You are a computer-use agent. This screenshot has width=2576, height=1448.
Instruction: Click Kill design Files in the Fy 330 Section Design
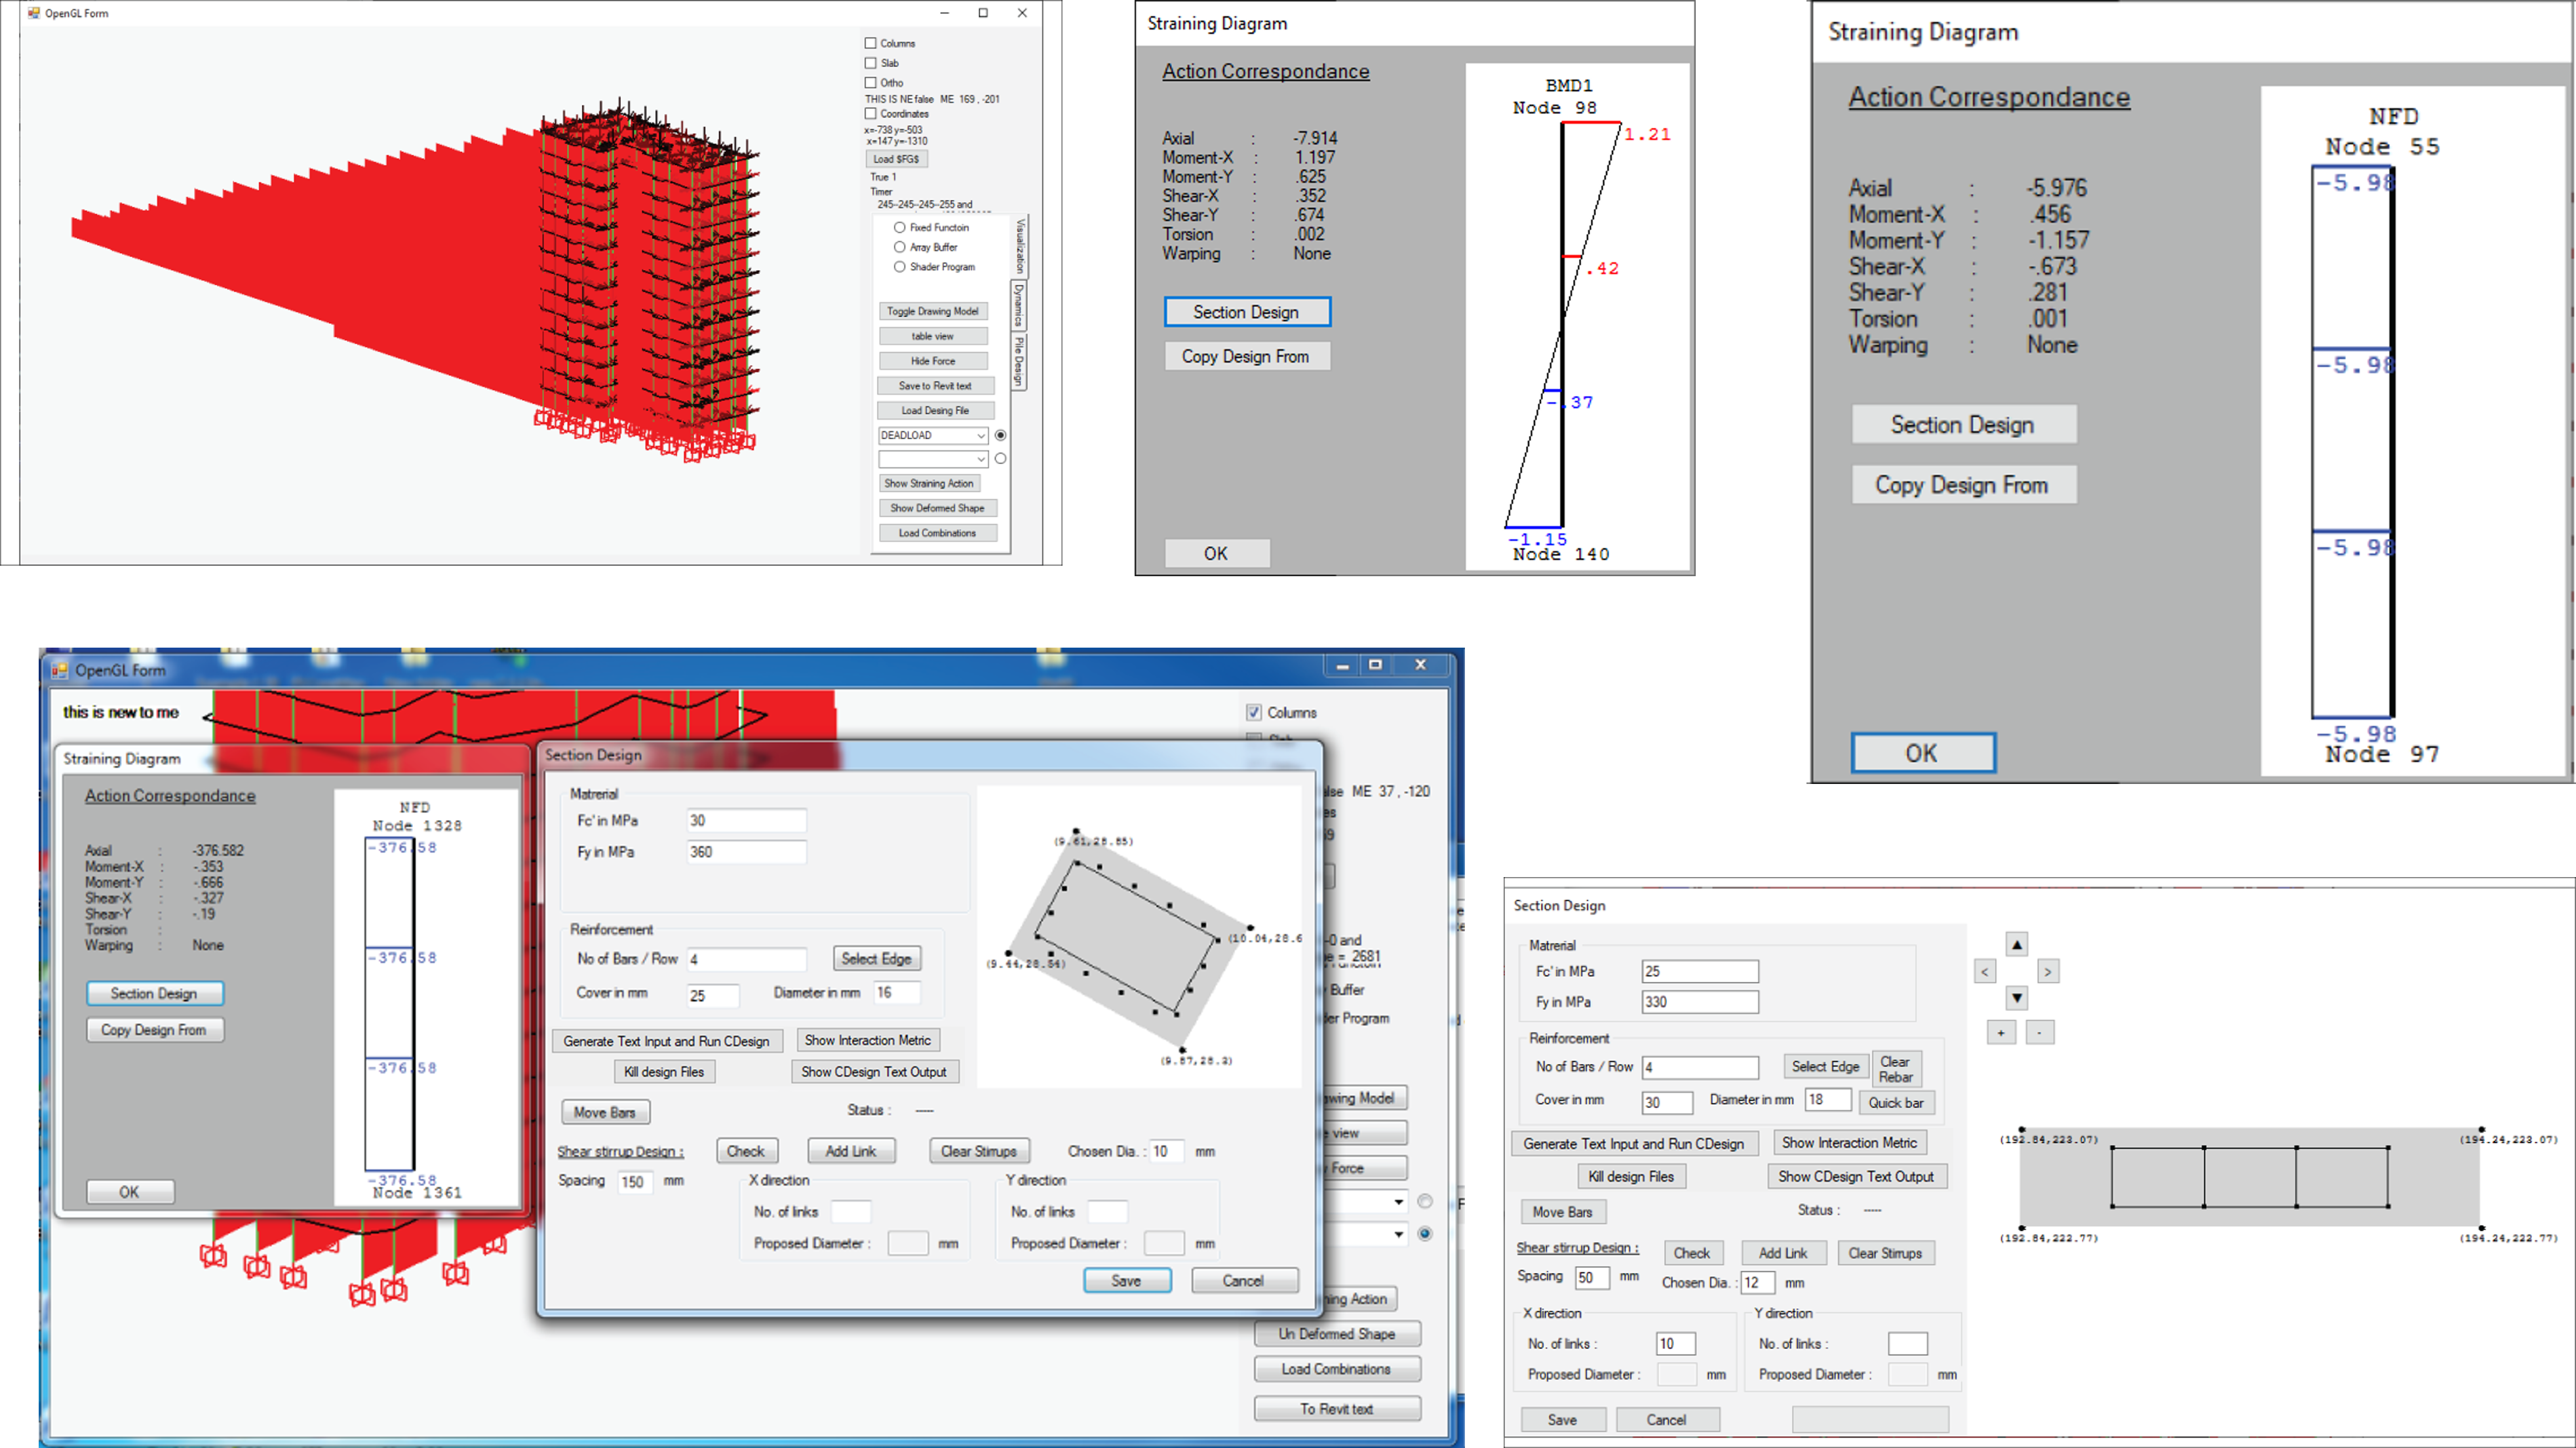tap(1631, 1178)
